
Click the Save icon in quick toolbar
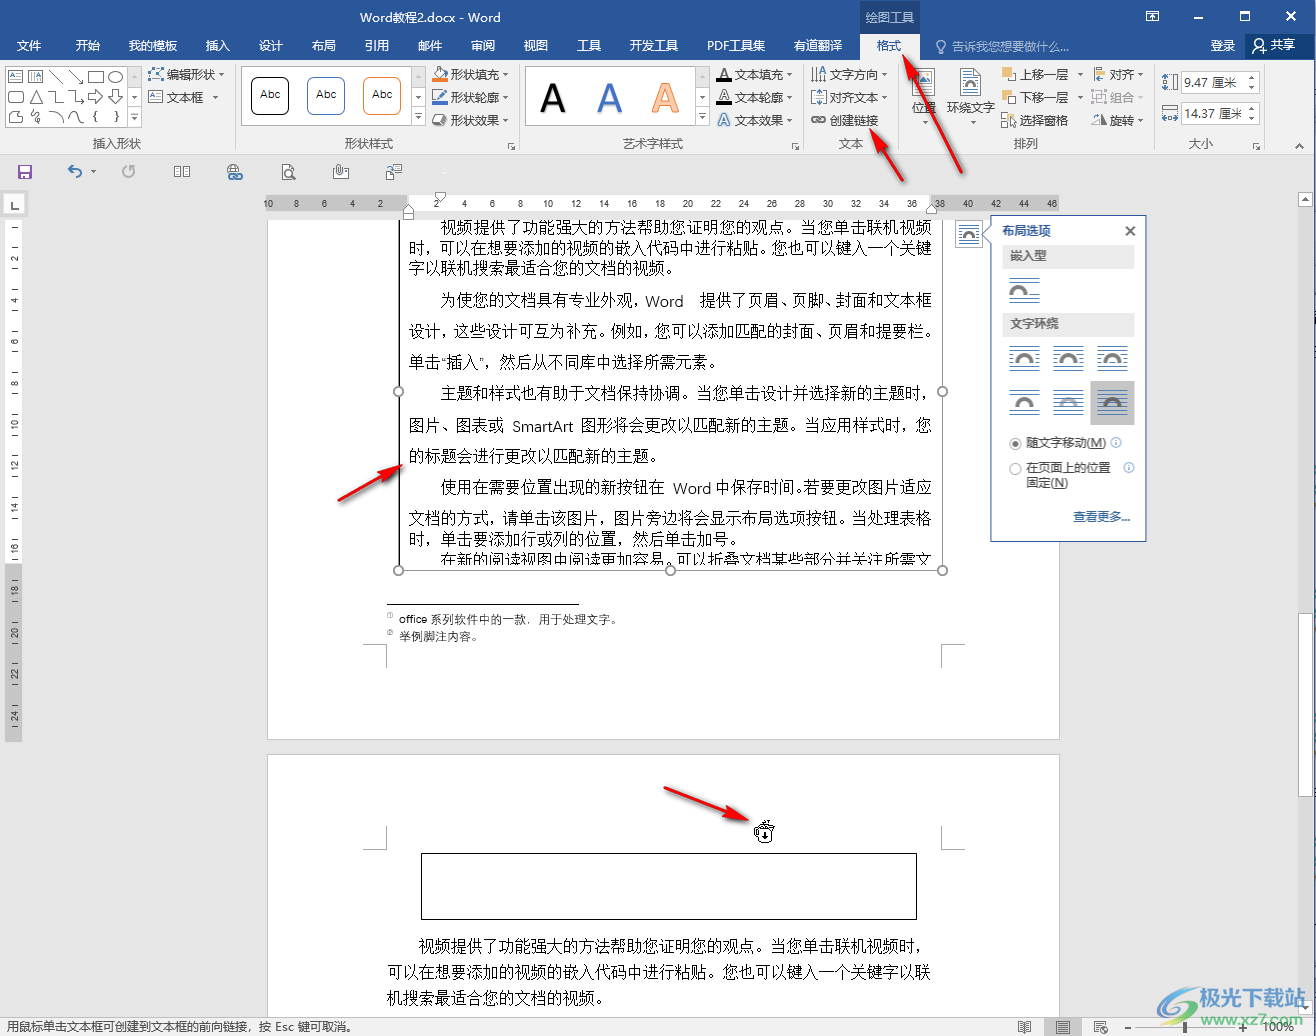point(25,172)
